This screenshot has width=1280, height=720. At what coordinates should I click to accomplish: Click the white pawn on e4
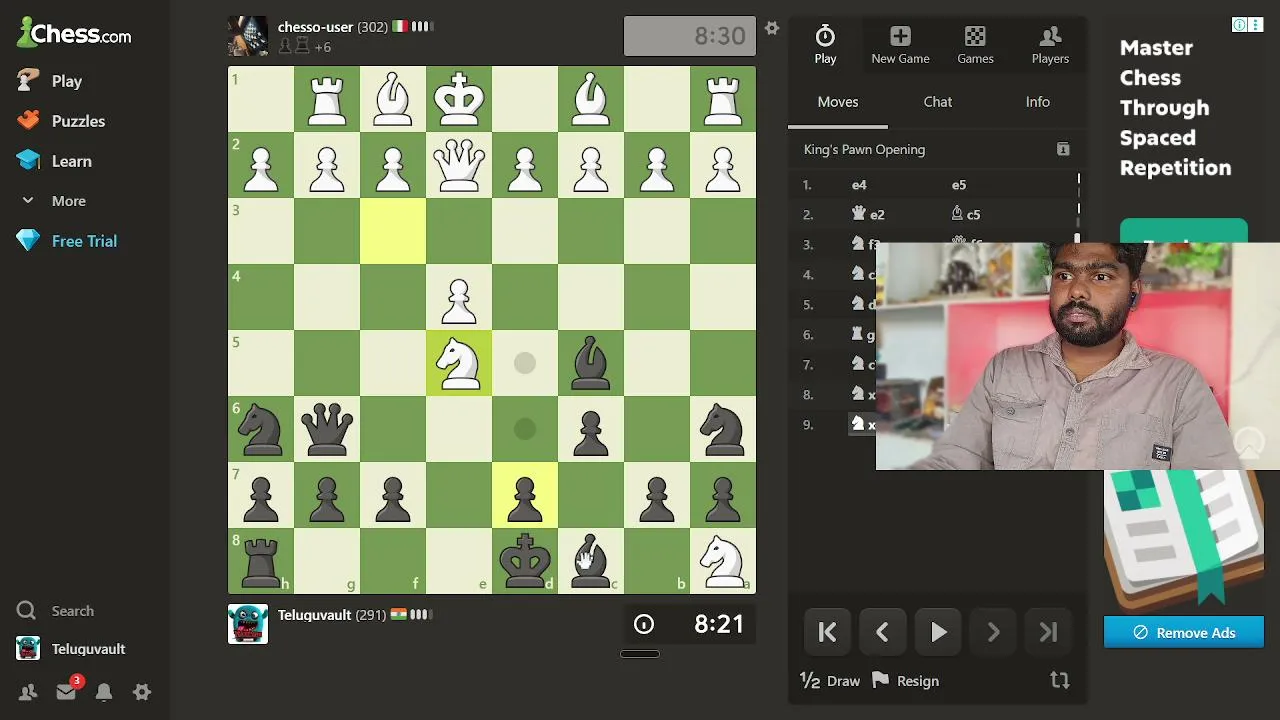click(459, 297)
